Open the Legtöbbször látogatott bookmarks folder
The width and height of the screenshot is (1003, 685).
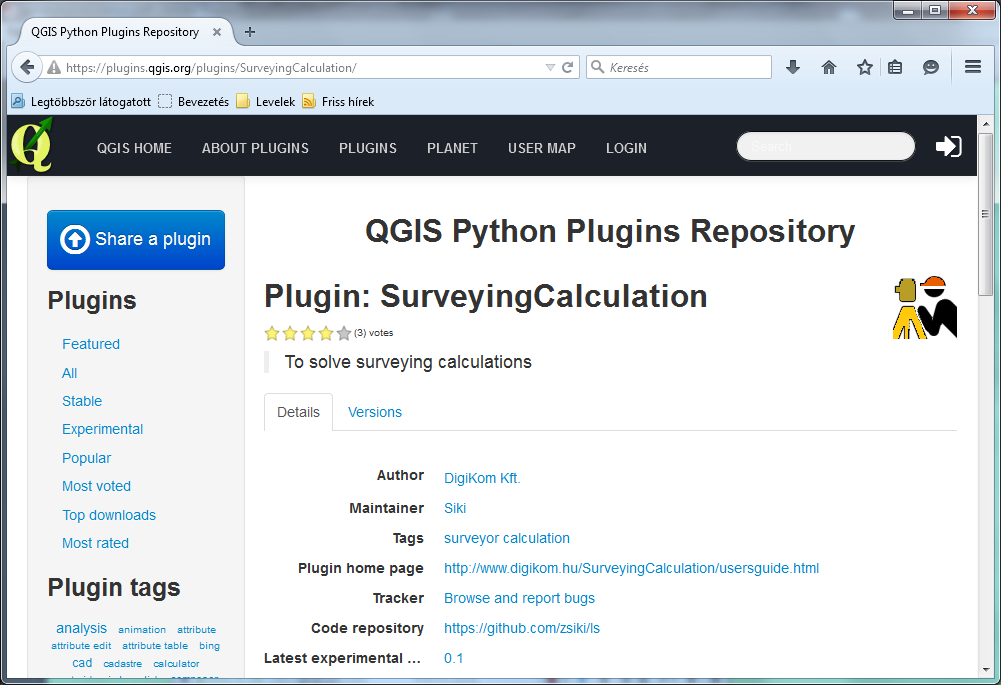click(x=81, y=101)
